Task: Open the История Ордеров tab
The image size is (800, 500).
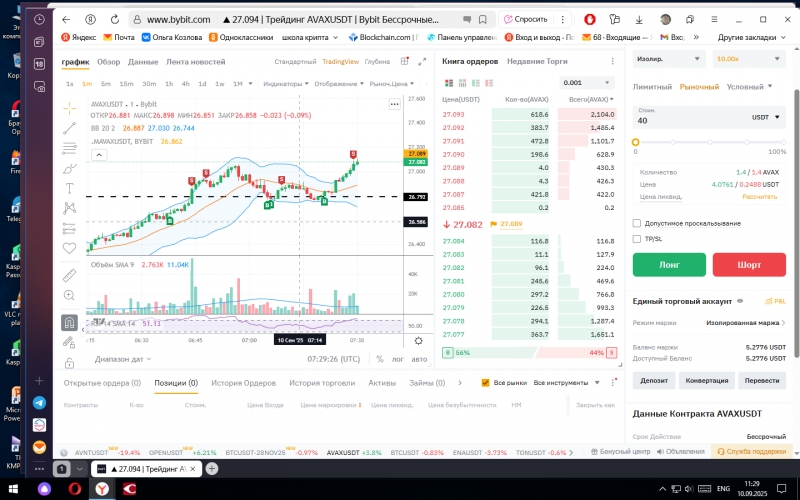Action: tap(243, 383)
